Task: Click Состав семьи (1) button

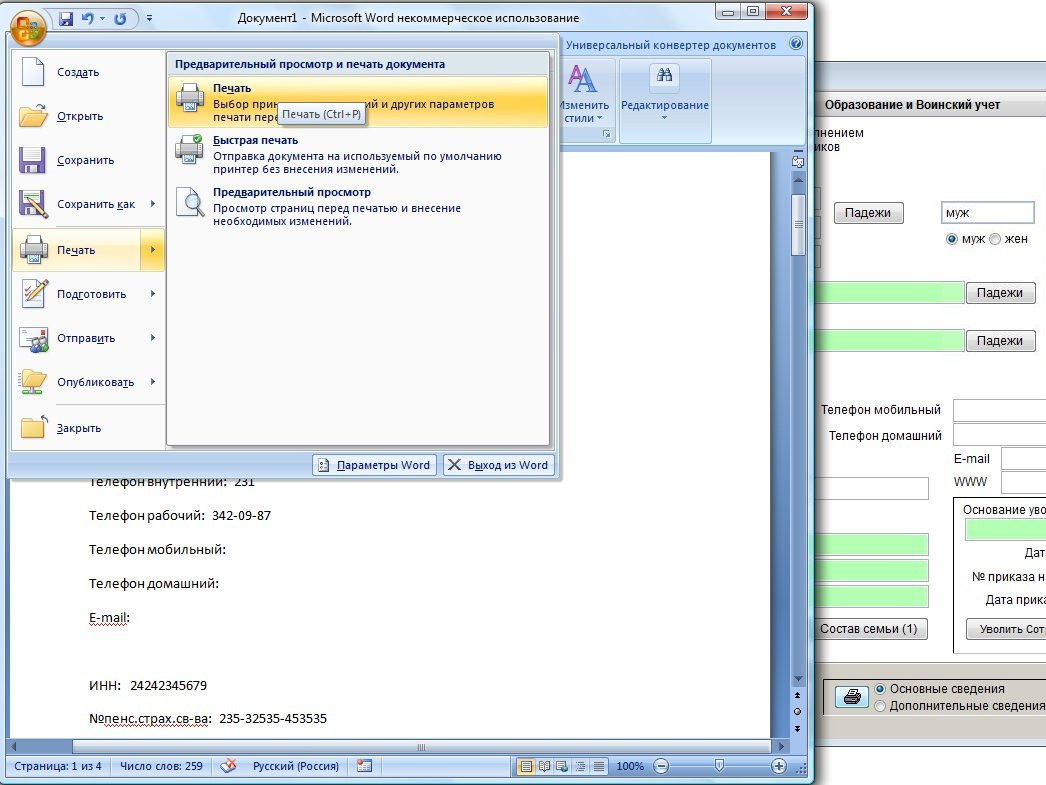Action: click(869, 629)
